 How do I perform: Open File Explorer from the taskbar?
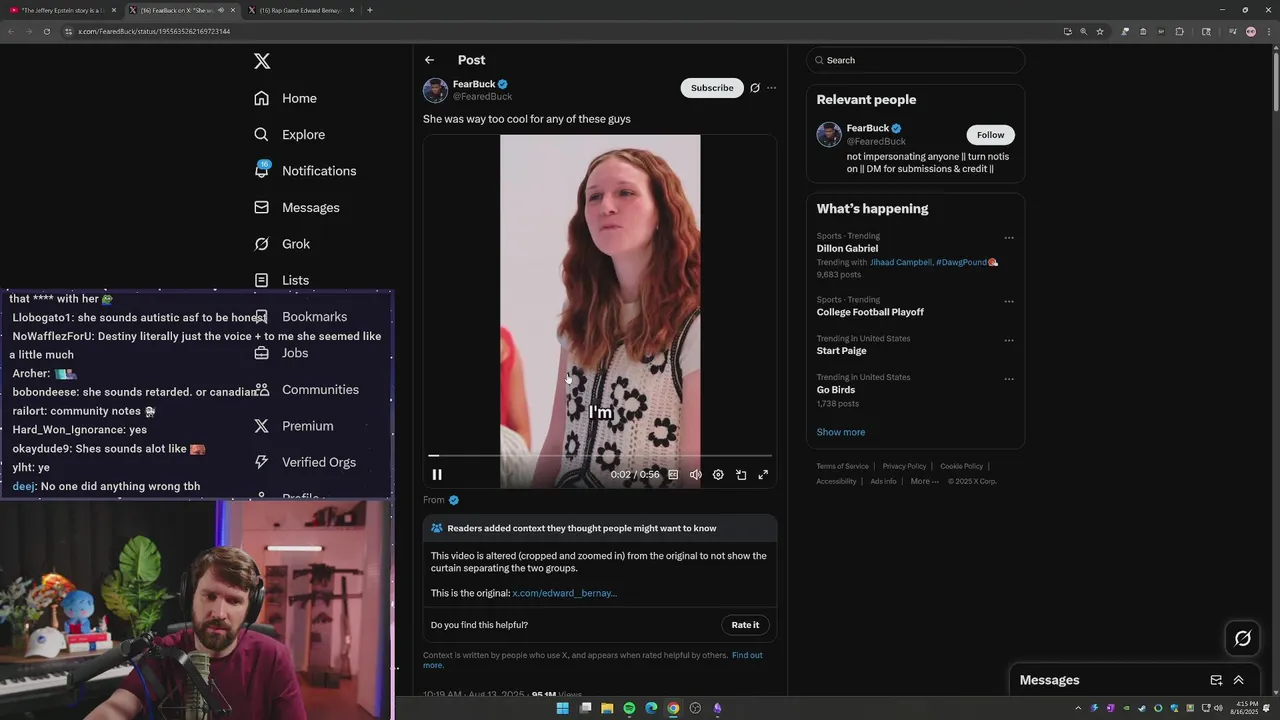607,708
